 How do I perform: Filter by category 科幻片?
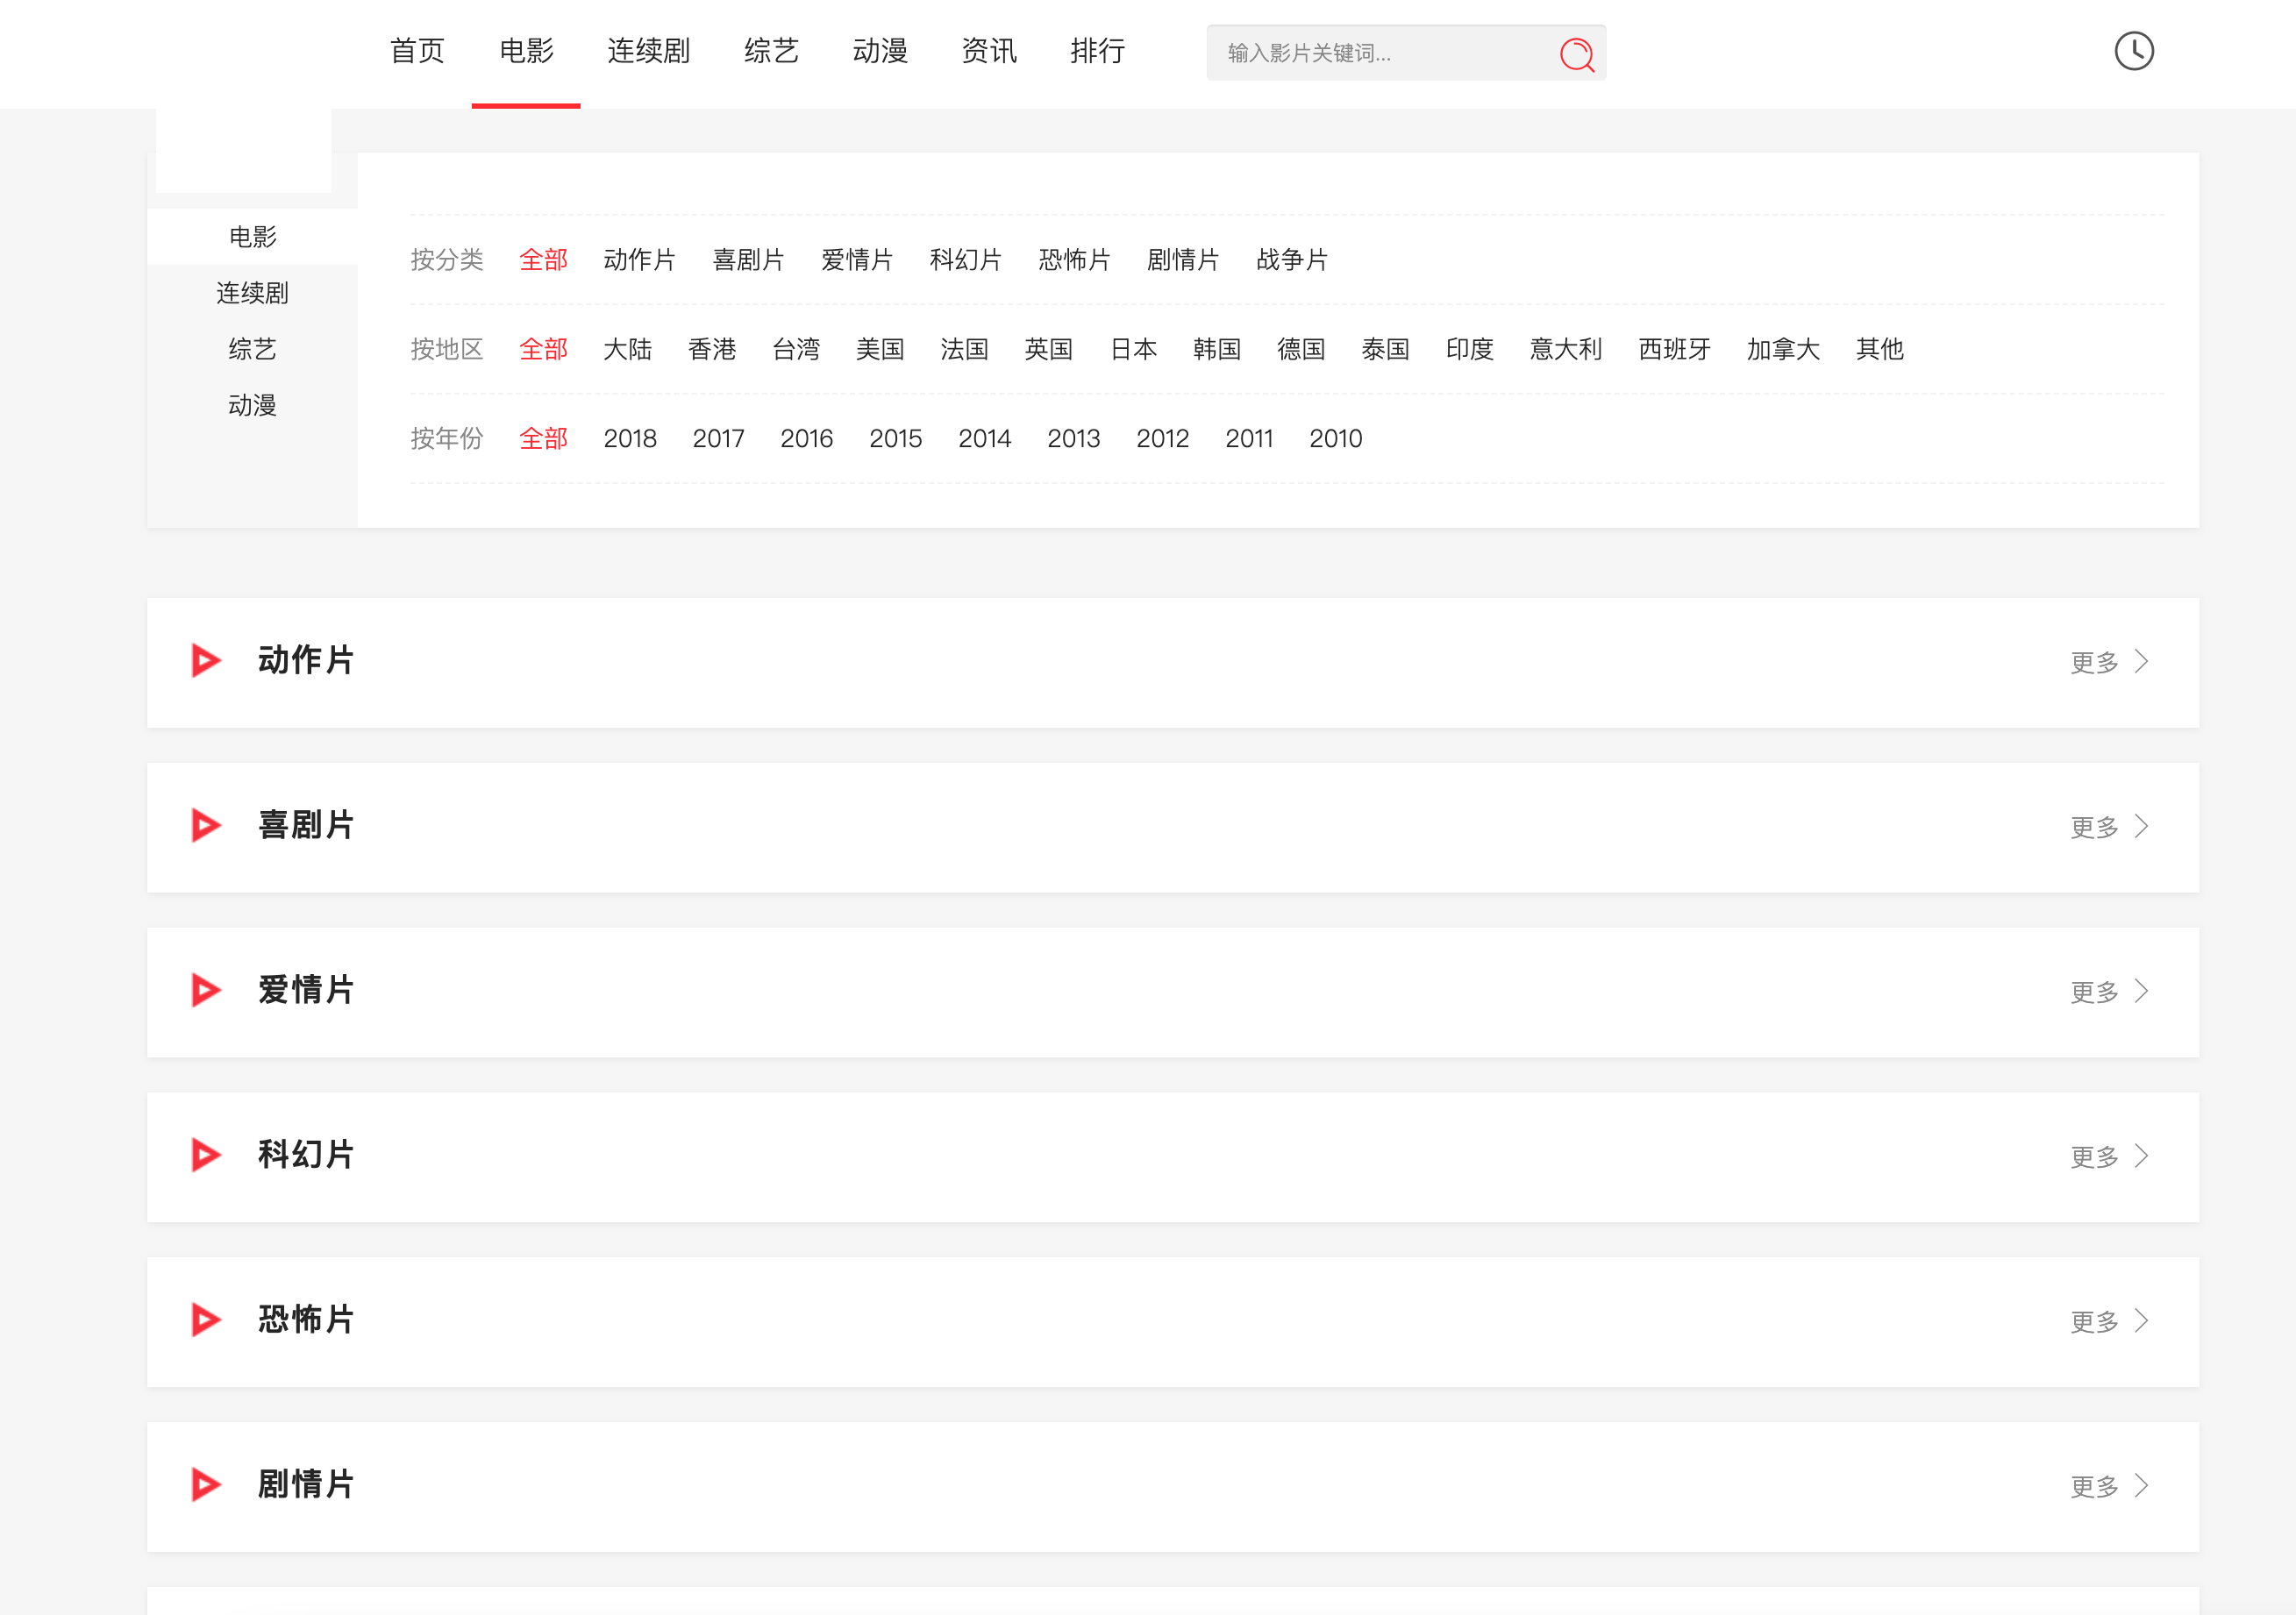tap(965, 260)
